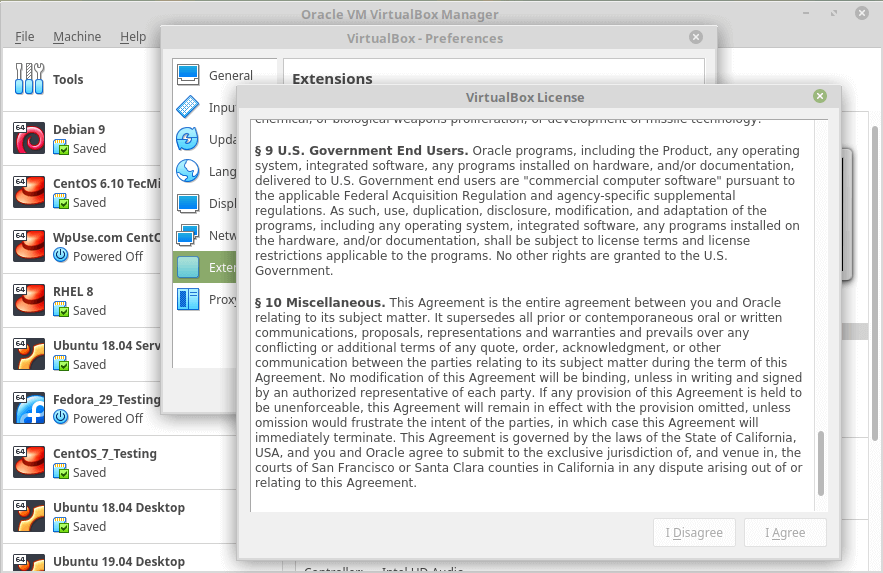Open Extensions preferences via its icon

[x=188, y=267]
